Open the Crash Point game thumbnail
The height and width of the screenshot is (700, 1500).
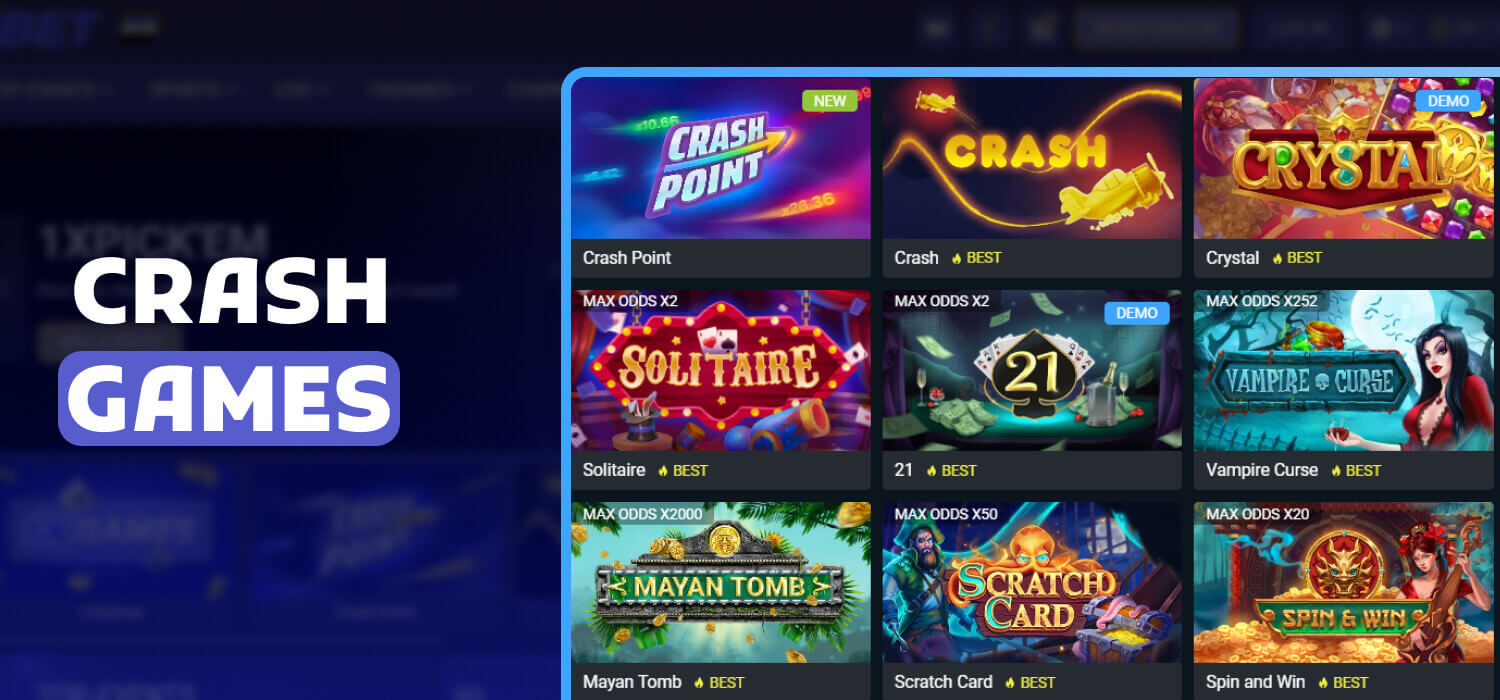click(x=721, y=158)
